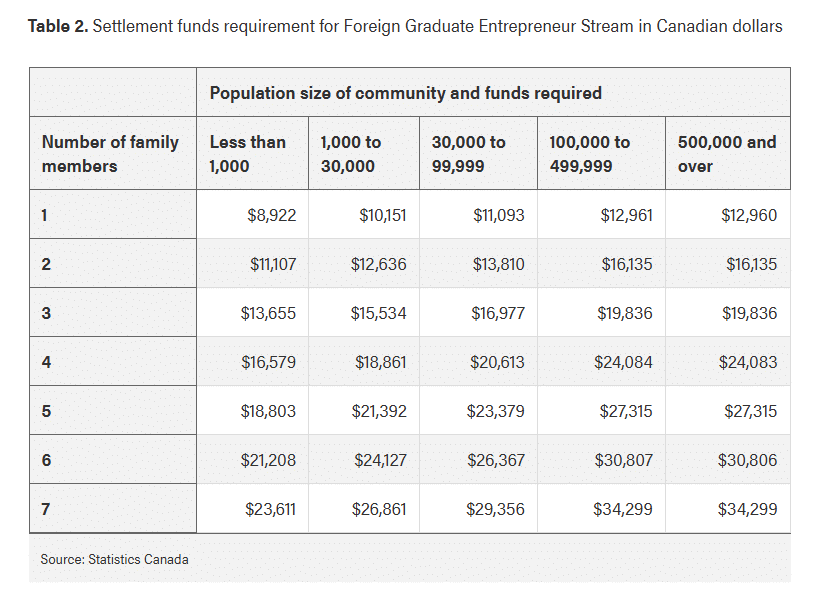Select the $24,084 cell

coord(623,362)
